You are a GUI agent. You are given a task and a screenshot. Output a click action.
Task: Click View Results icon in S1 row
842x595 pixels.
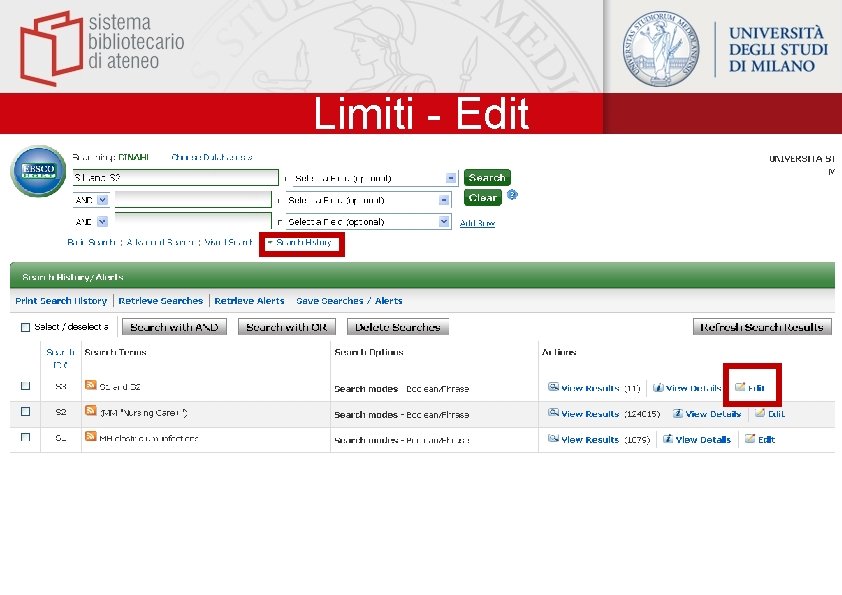point(553,438)
